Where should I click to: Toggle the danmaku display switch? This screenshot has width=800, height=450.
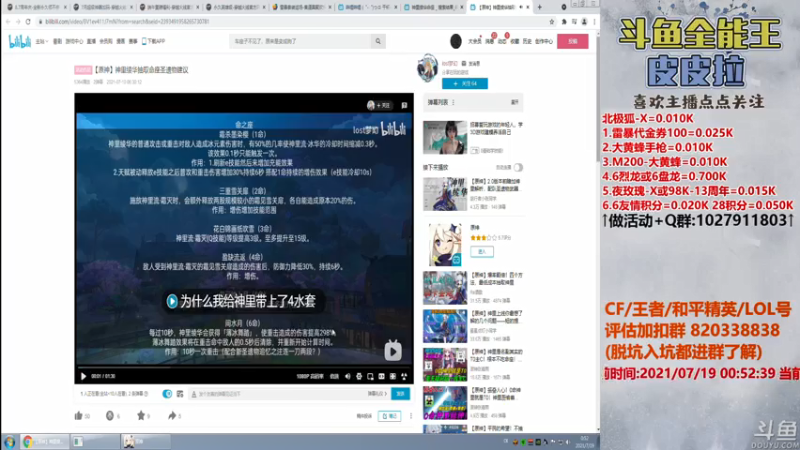[x=167, y=394]
